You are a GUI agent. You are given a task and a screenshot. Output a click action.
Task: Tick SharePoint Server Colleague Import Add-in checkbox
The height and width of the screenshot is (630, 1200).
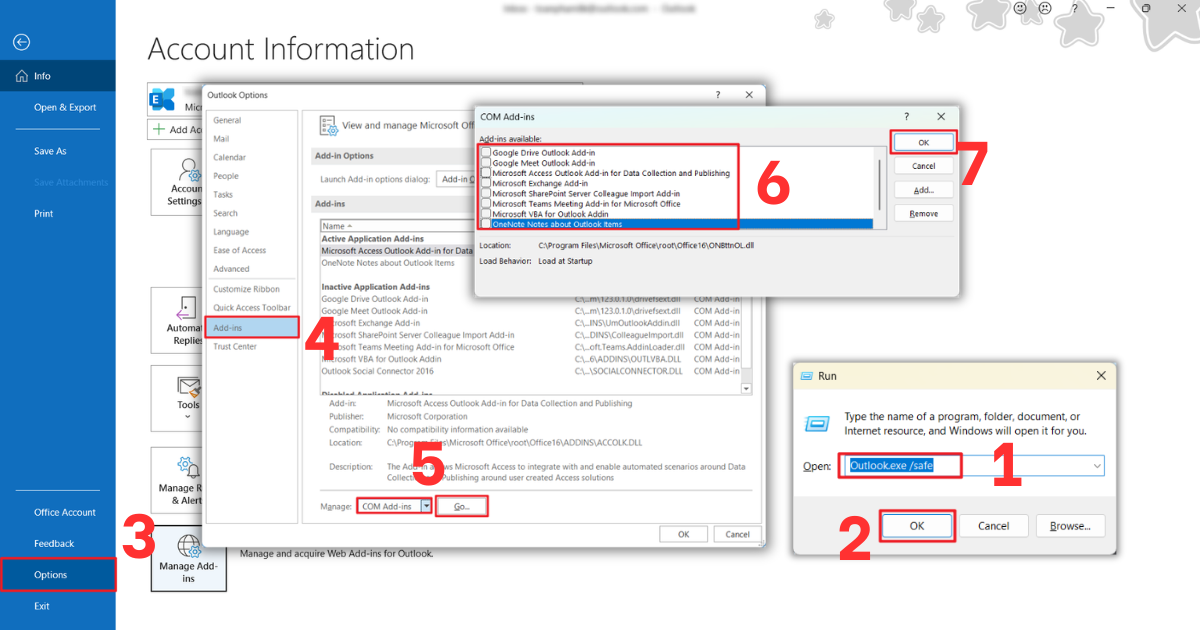pyautogui.click(x=486, y=193)
